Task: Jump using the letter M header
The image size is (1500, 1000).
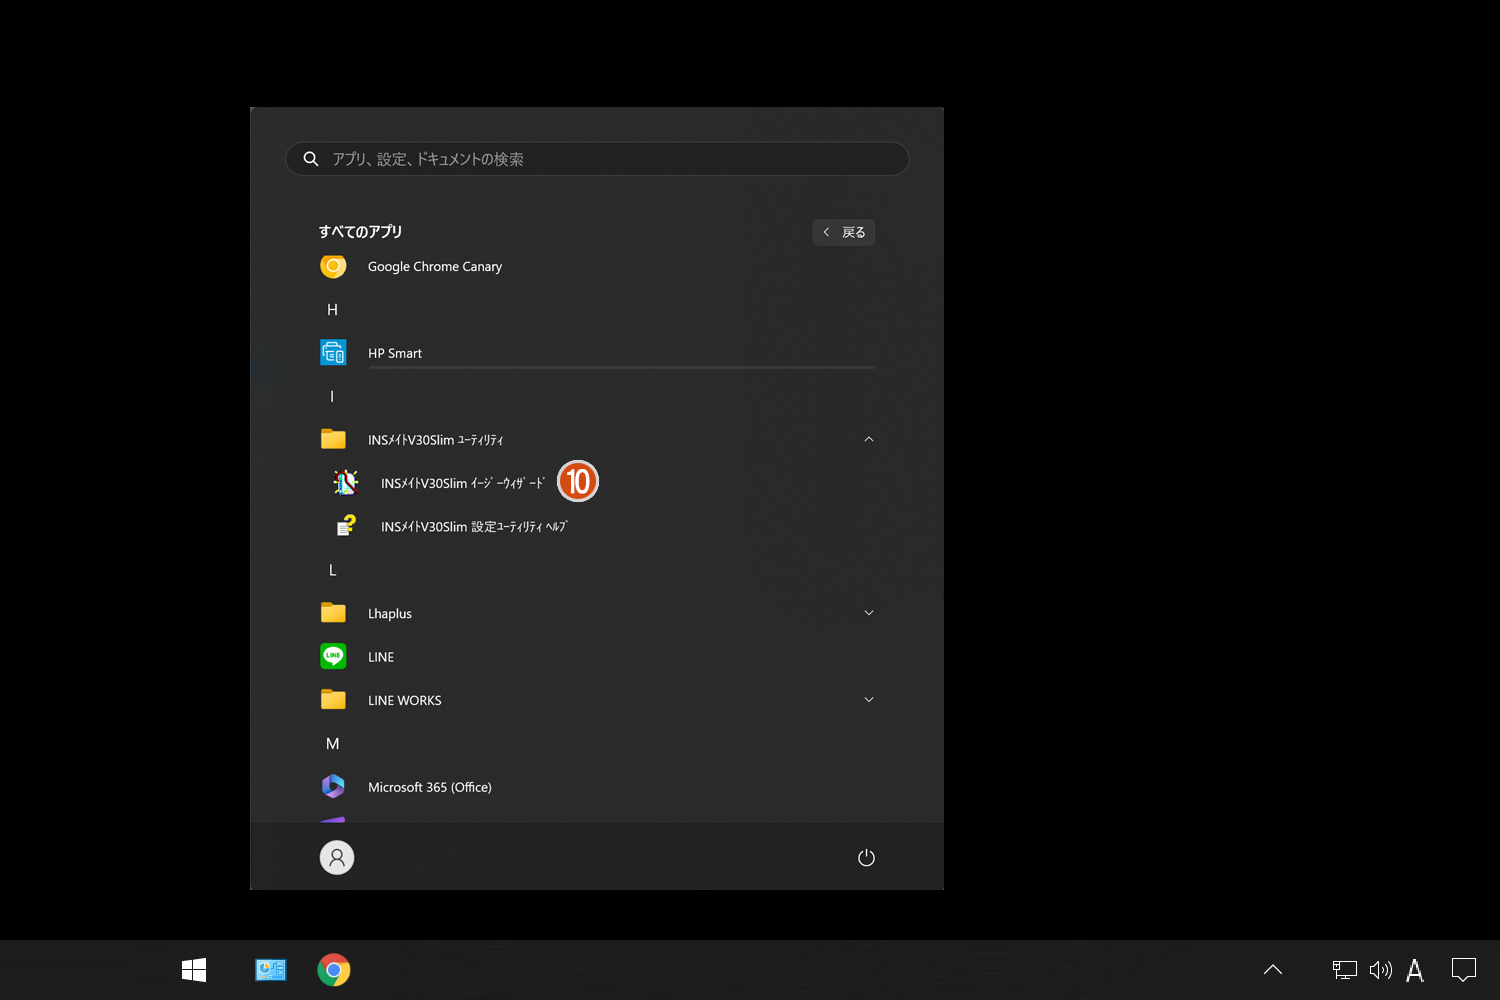Action: [332, 744]
